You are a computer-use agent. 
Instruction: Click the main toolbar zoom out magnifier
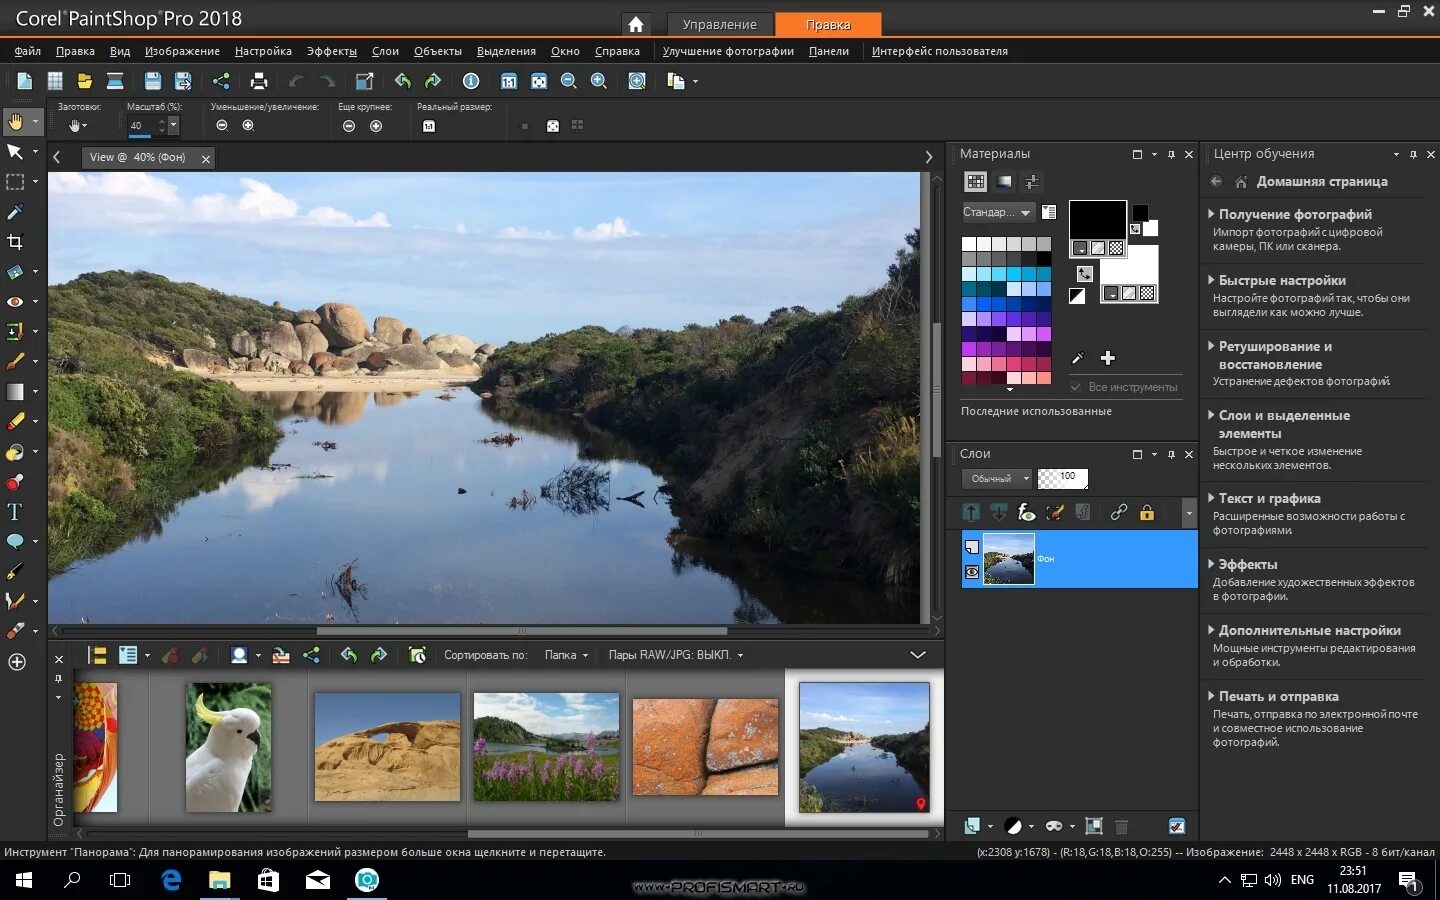click(569, 81)
